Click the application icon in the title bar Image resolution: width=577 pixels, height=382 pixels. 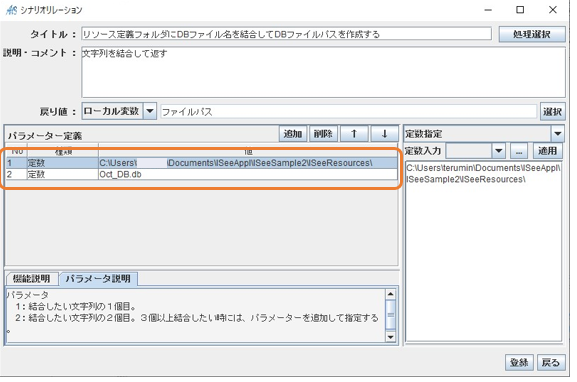(x=11, y=10)
